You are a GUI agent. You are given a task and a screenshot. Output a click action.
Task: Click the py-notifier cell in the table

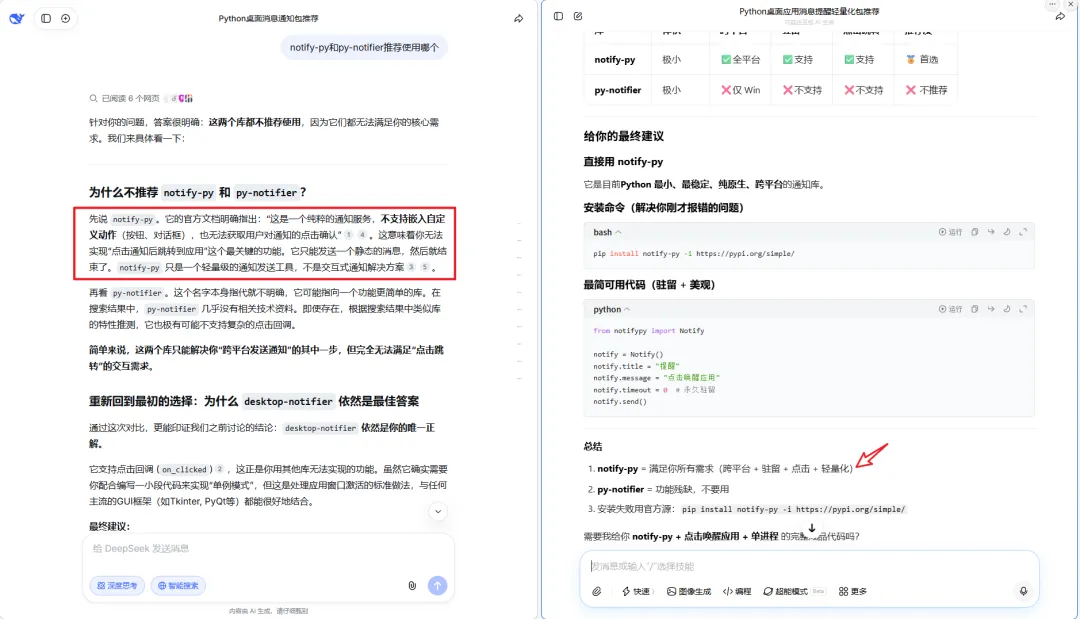coord(617,90)
